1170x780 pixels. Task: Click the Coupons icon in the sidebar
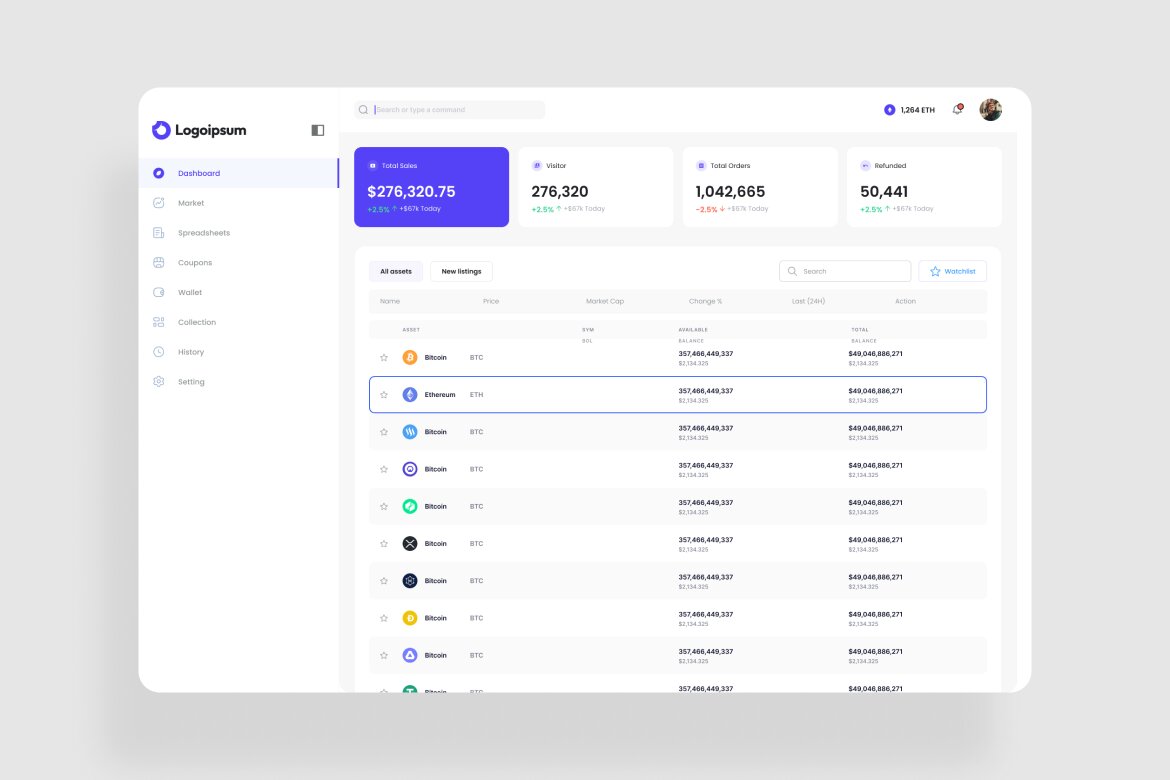coord(158,262)
